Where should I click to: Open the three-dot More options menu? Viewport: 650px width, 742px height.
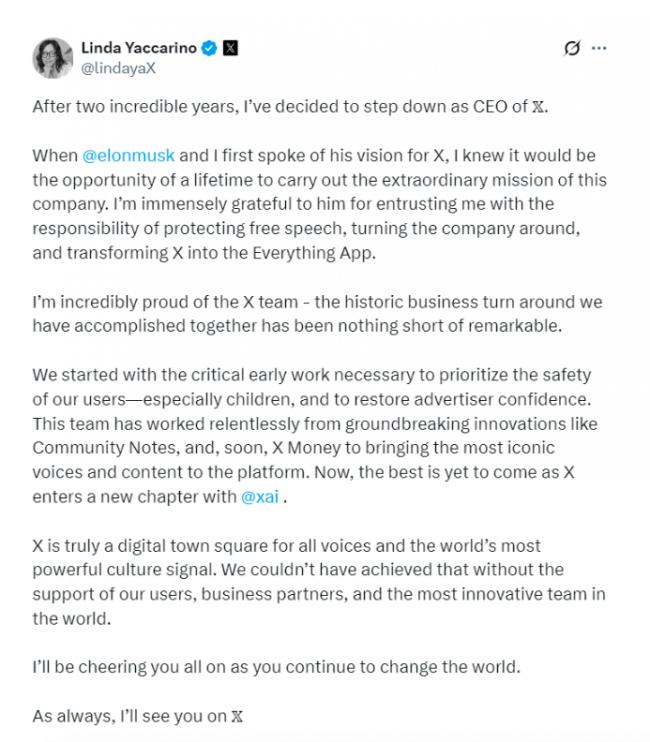[599, 48]
